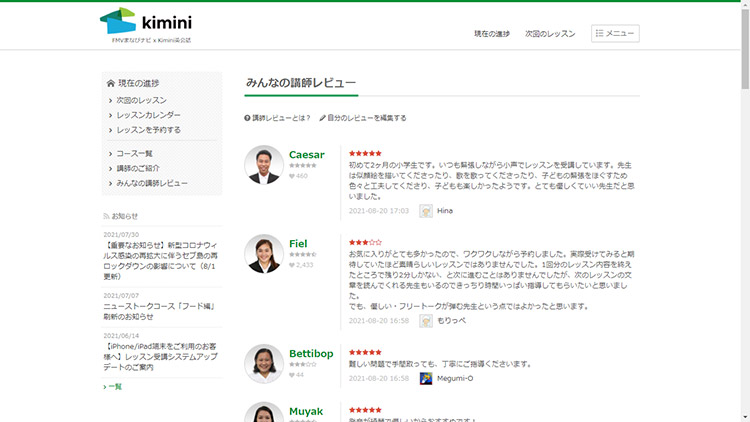Open 現在の進捗 in top navigation
Viewport: 750px width, 422px height.
point(492,33)
